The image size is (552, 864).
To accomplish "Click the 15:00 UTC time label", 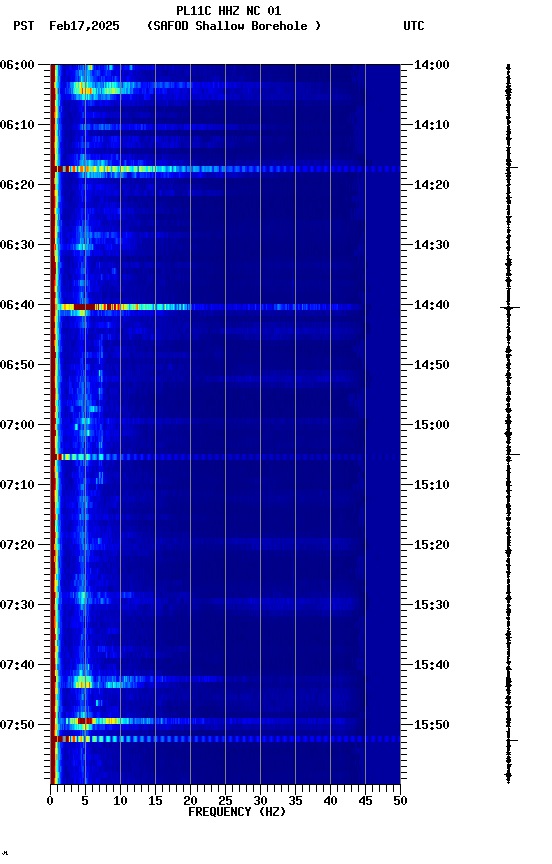I will coord(432,425).
